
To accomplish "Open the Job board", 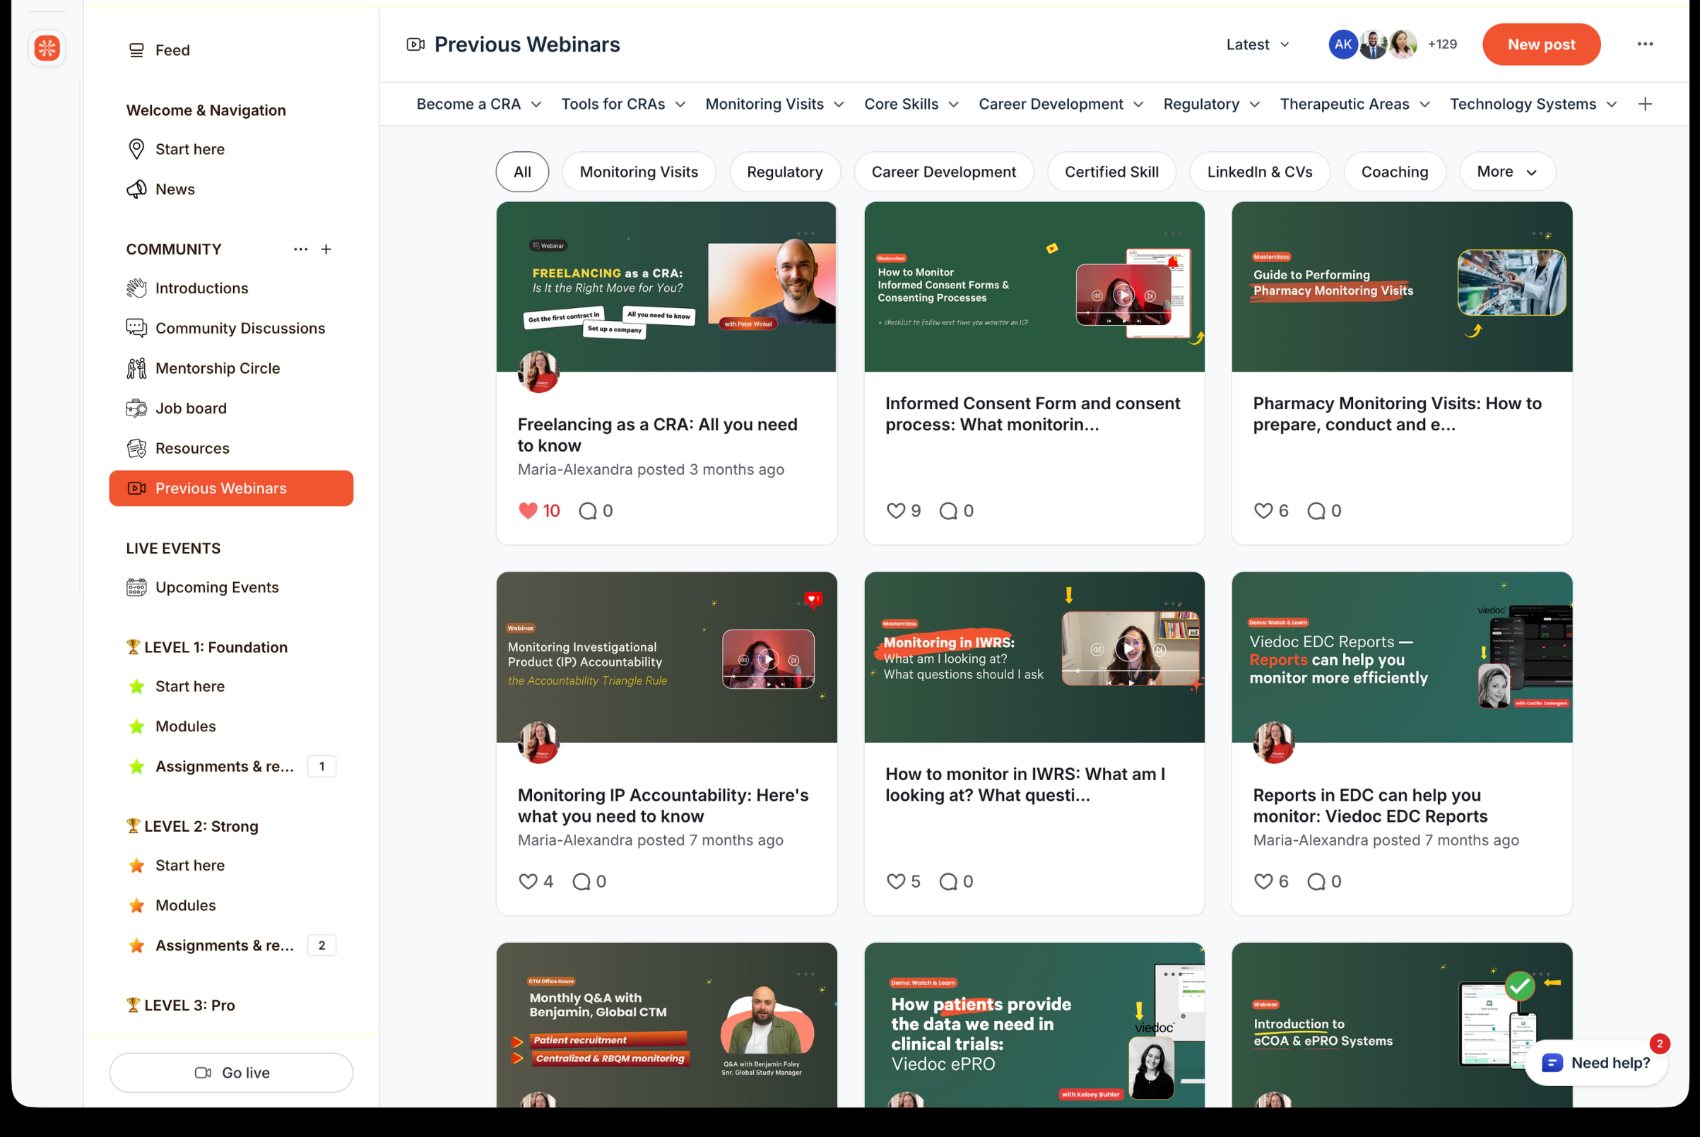I will coord(191,408).
